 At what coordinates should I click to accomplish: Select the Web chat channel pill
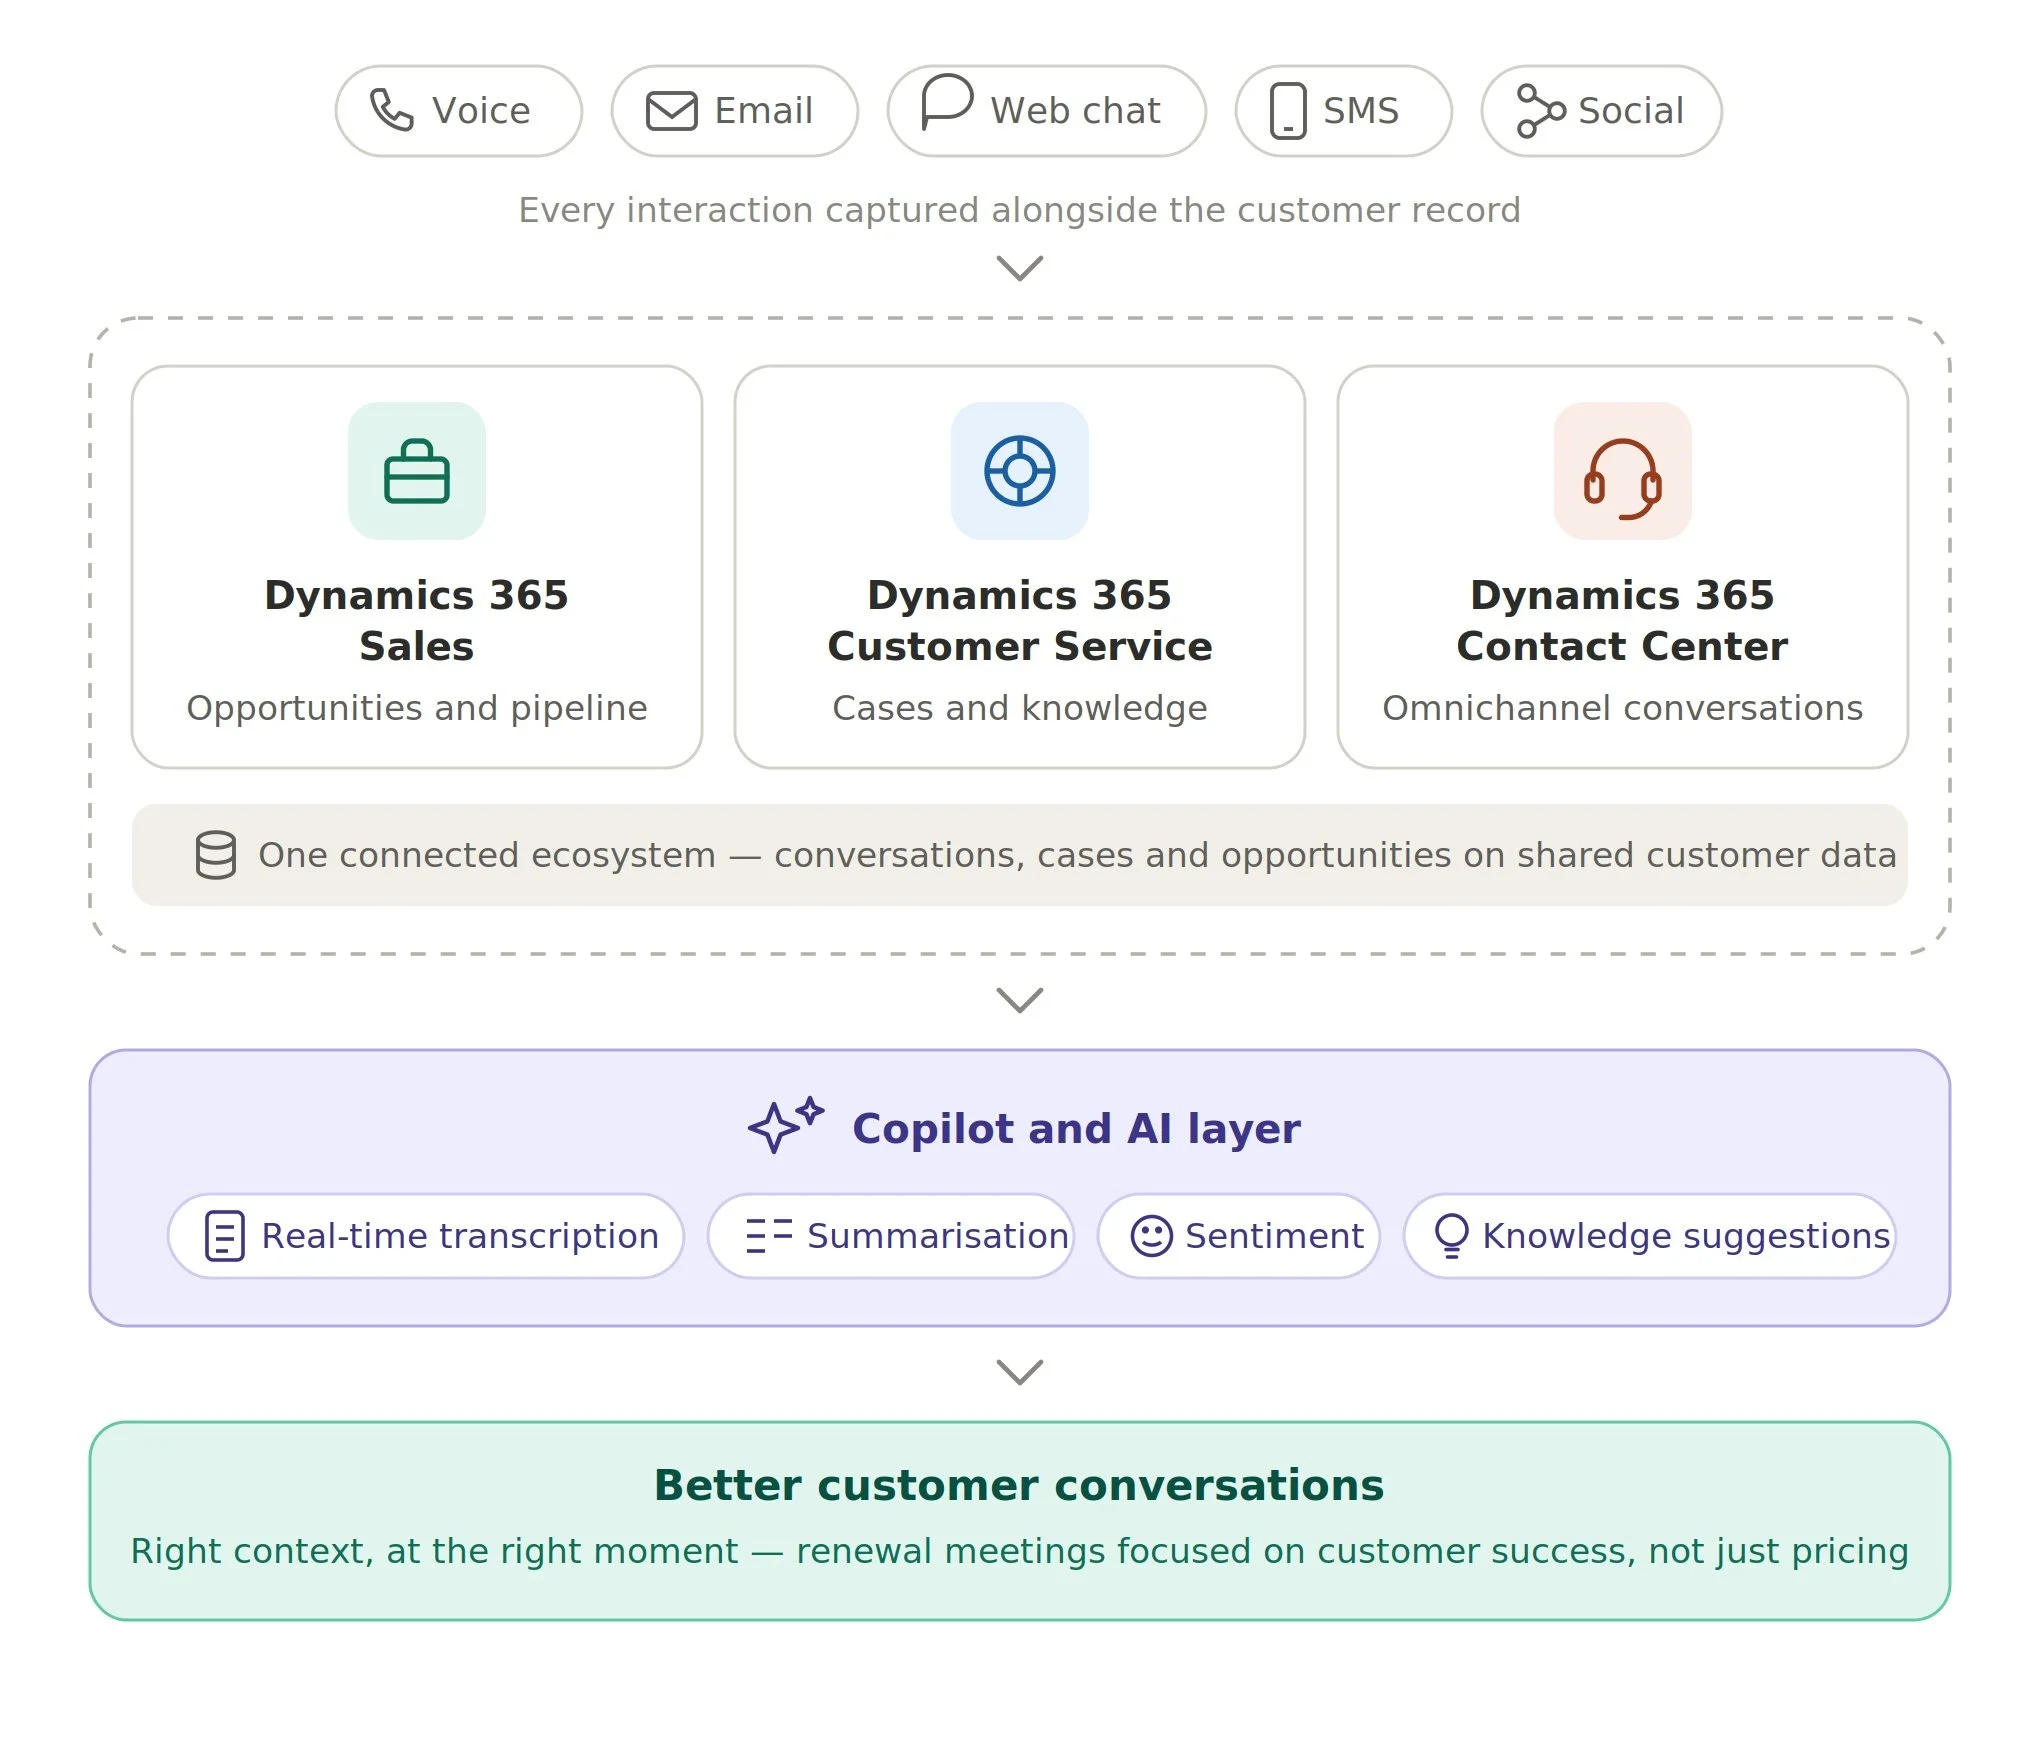pyautogui.click(x=1047, y=111)
